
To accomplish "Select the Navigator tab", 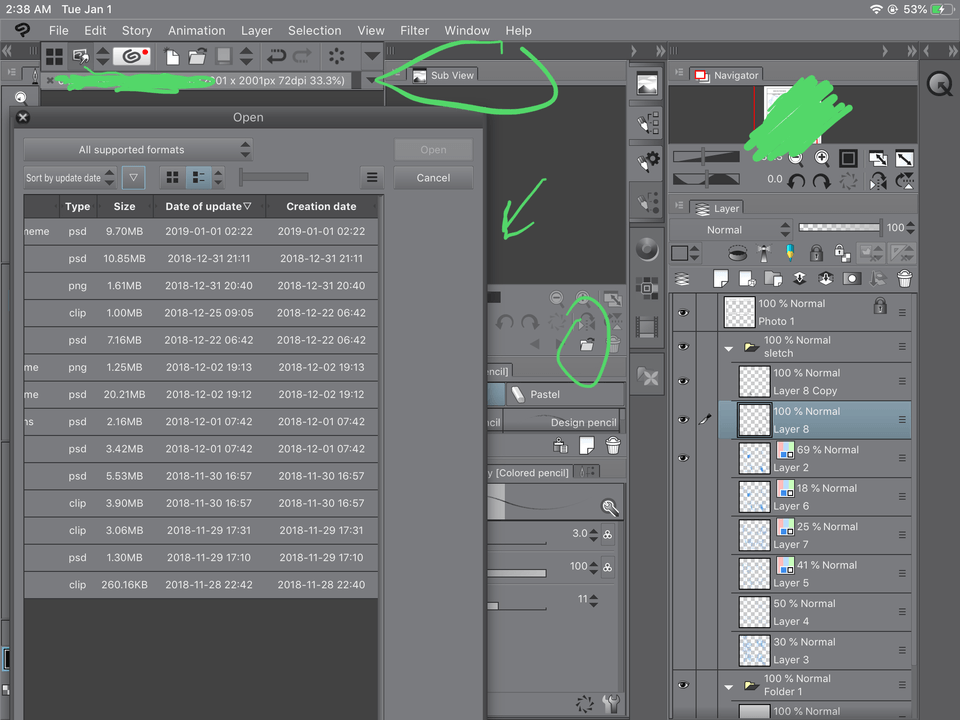I will pyautogui.click(x=727, y=75).
